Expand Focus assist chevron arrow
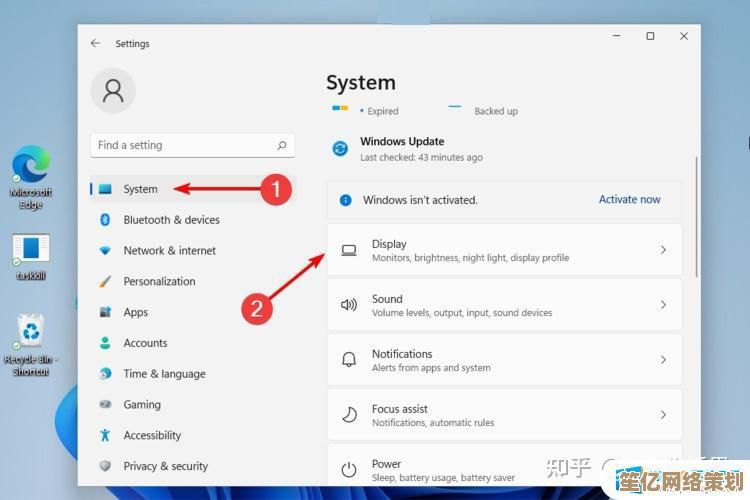The width and height of the screenshot is (750, 500). [663, 415]
